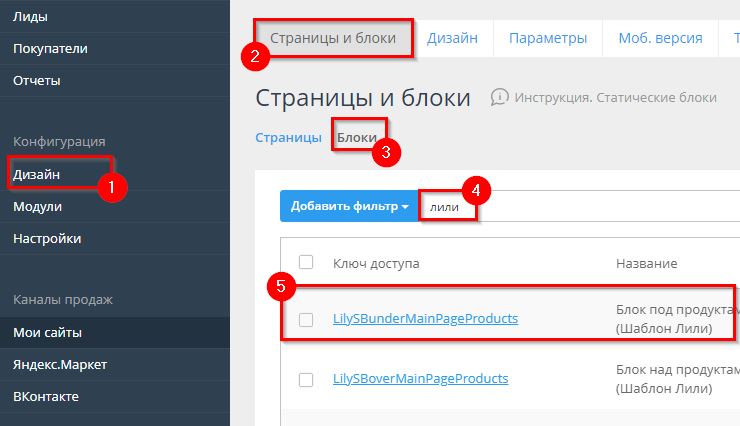This screenshot has width=740, height=426.
Task: Go to Модули in sidebar
Action: coord(38,206)
